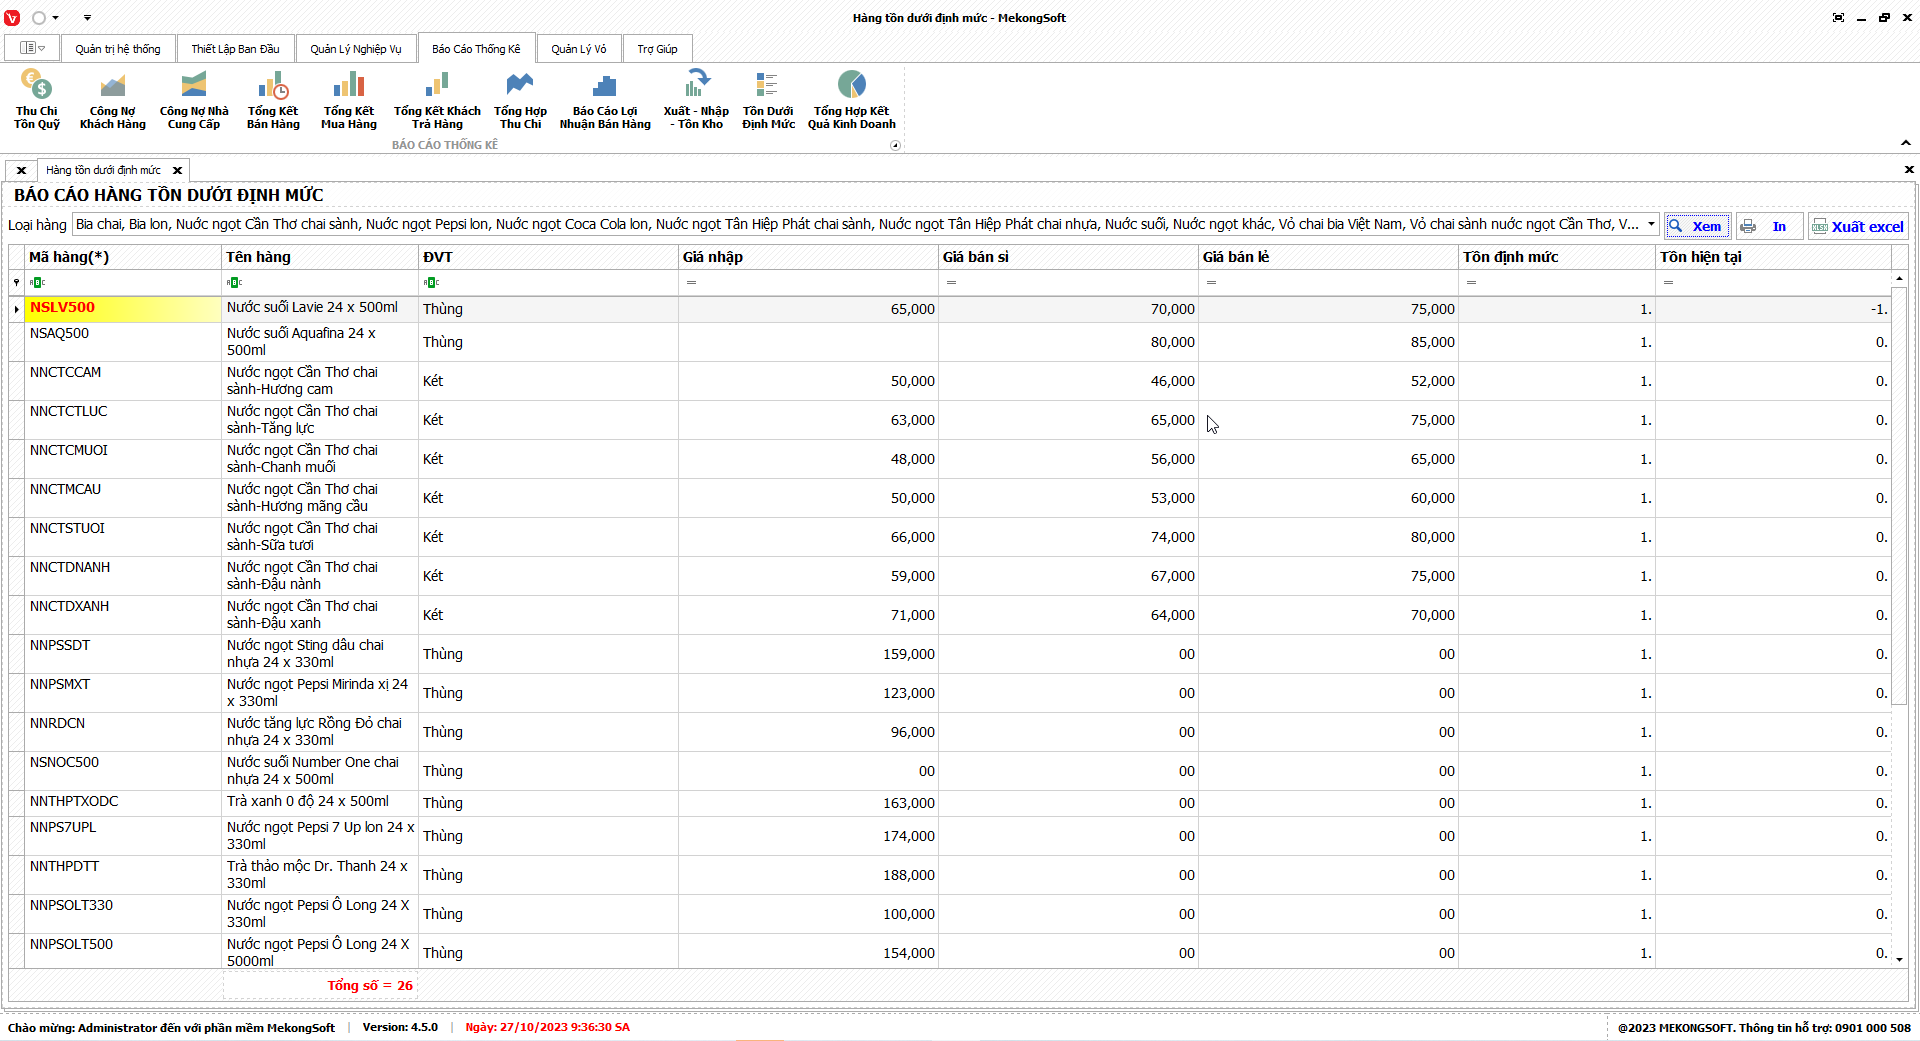Viewport: 1920px width, 1041px height.
Task: Open Tổng Hợp Kết Quả Kinh Doanh
Action: 851,99
